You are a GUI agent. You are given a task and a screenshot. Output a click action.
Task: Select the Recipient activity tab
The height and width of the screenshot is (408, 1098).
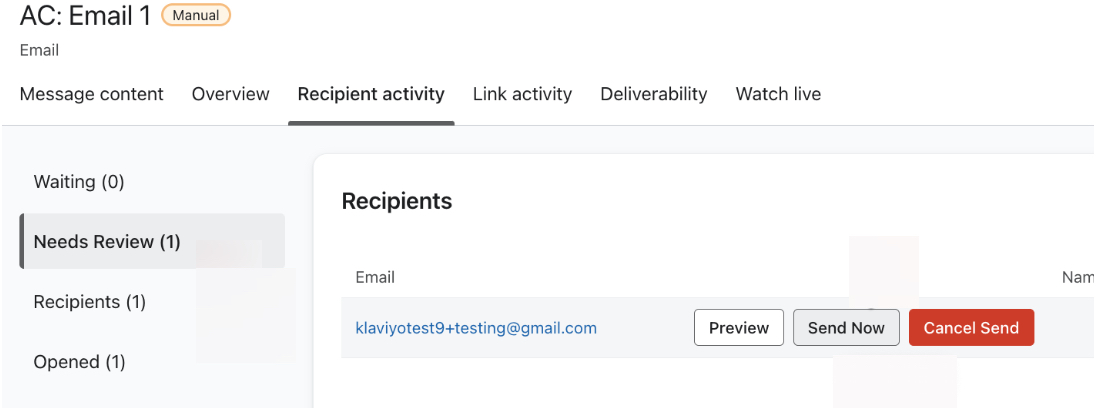371,94
